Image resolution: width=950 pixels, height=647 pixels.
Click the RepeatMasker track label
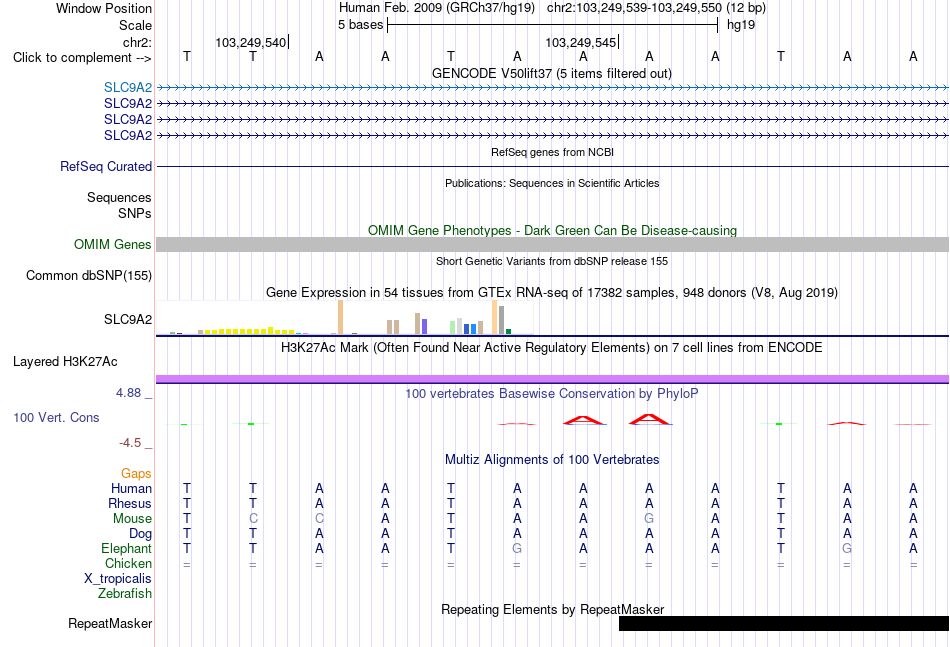[x=110, y=623]
